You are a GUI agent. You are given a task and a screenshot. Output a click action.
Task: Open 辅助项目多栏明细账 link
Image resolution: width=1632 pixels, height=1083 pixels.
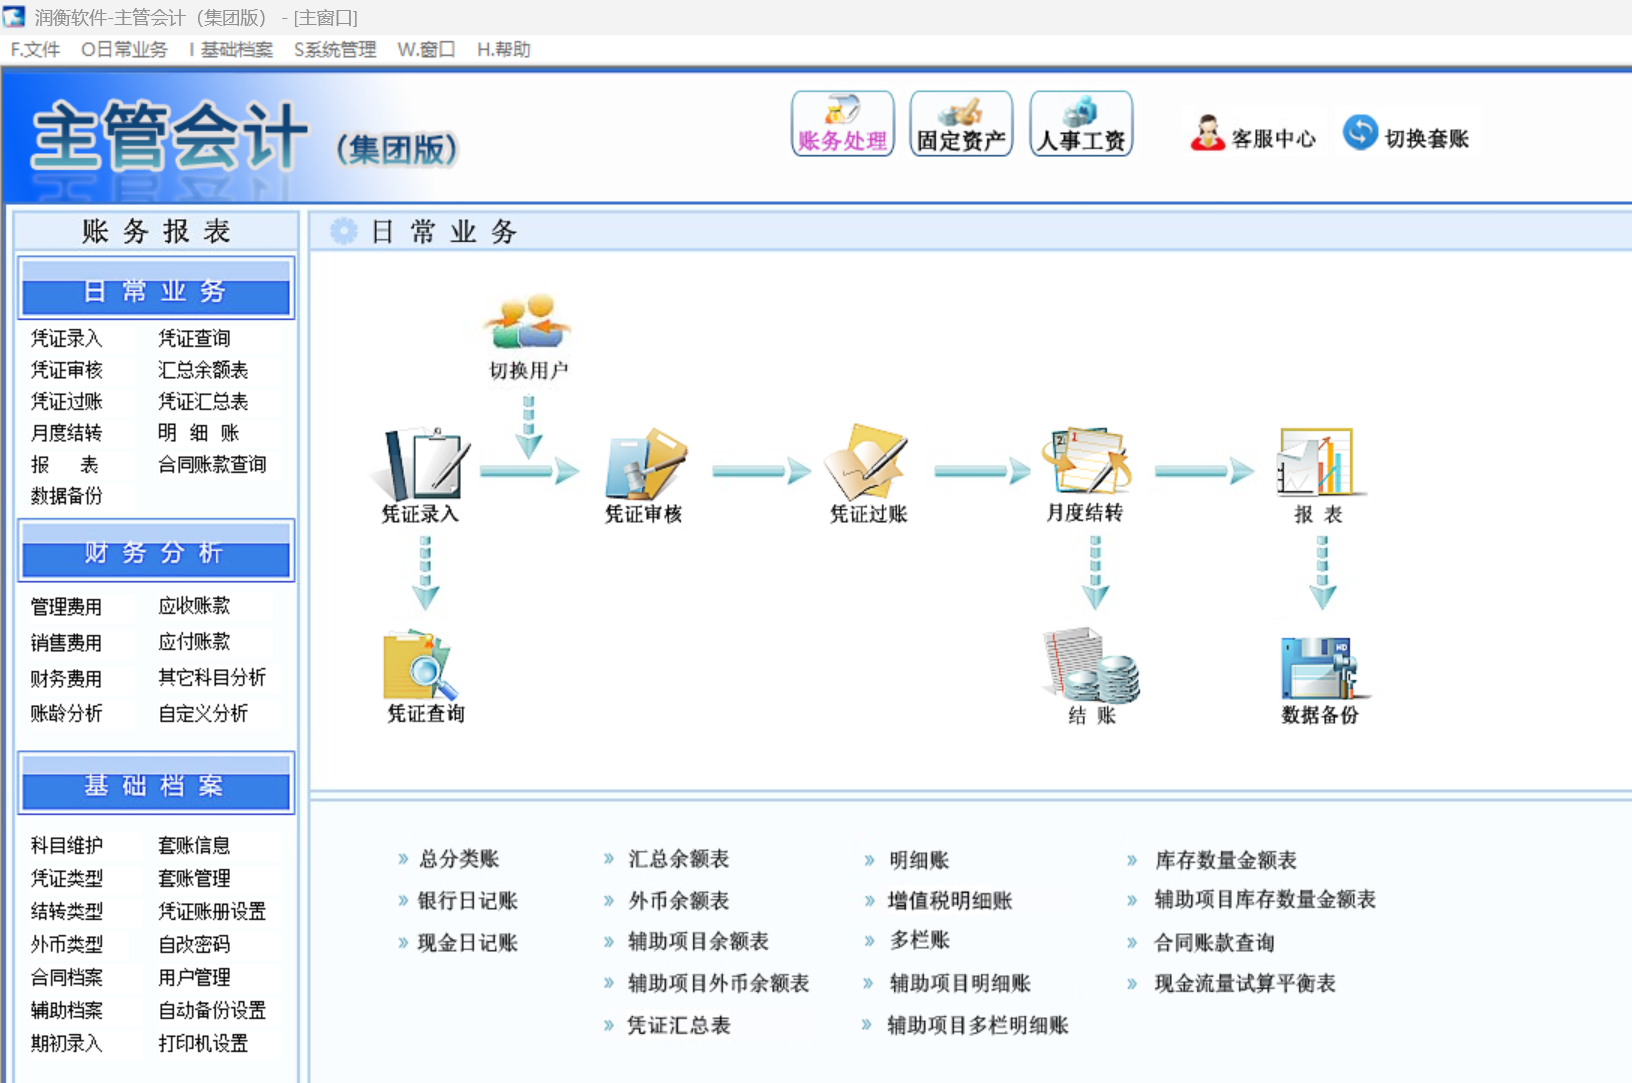click(978, 1025)
